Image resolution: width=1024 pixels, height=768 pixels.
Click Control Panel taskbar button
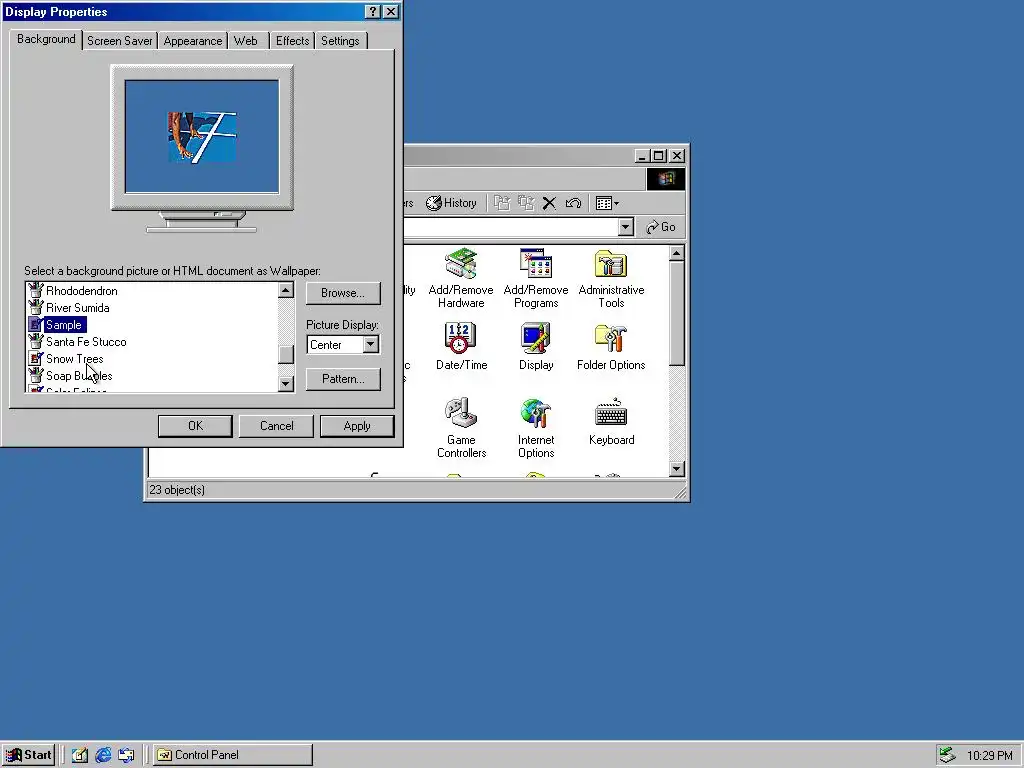[233, 755]
